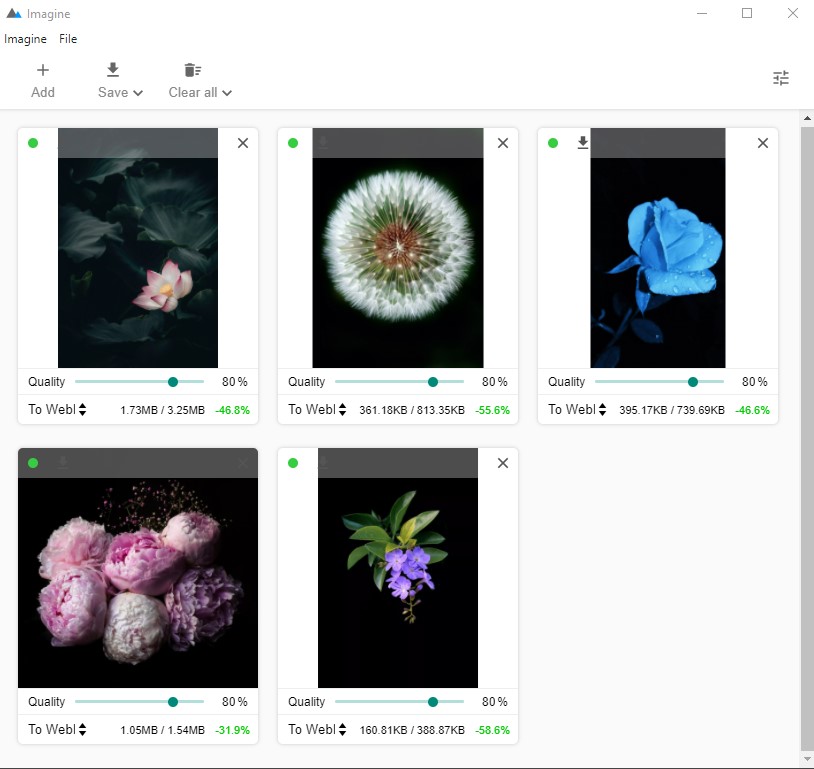Expand the Clear all dropdown

[227, 93]
